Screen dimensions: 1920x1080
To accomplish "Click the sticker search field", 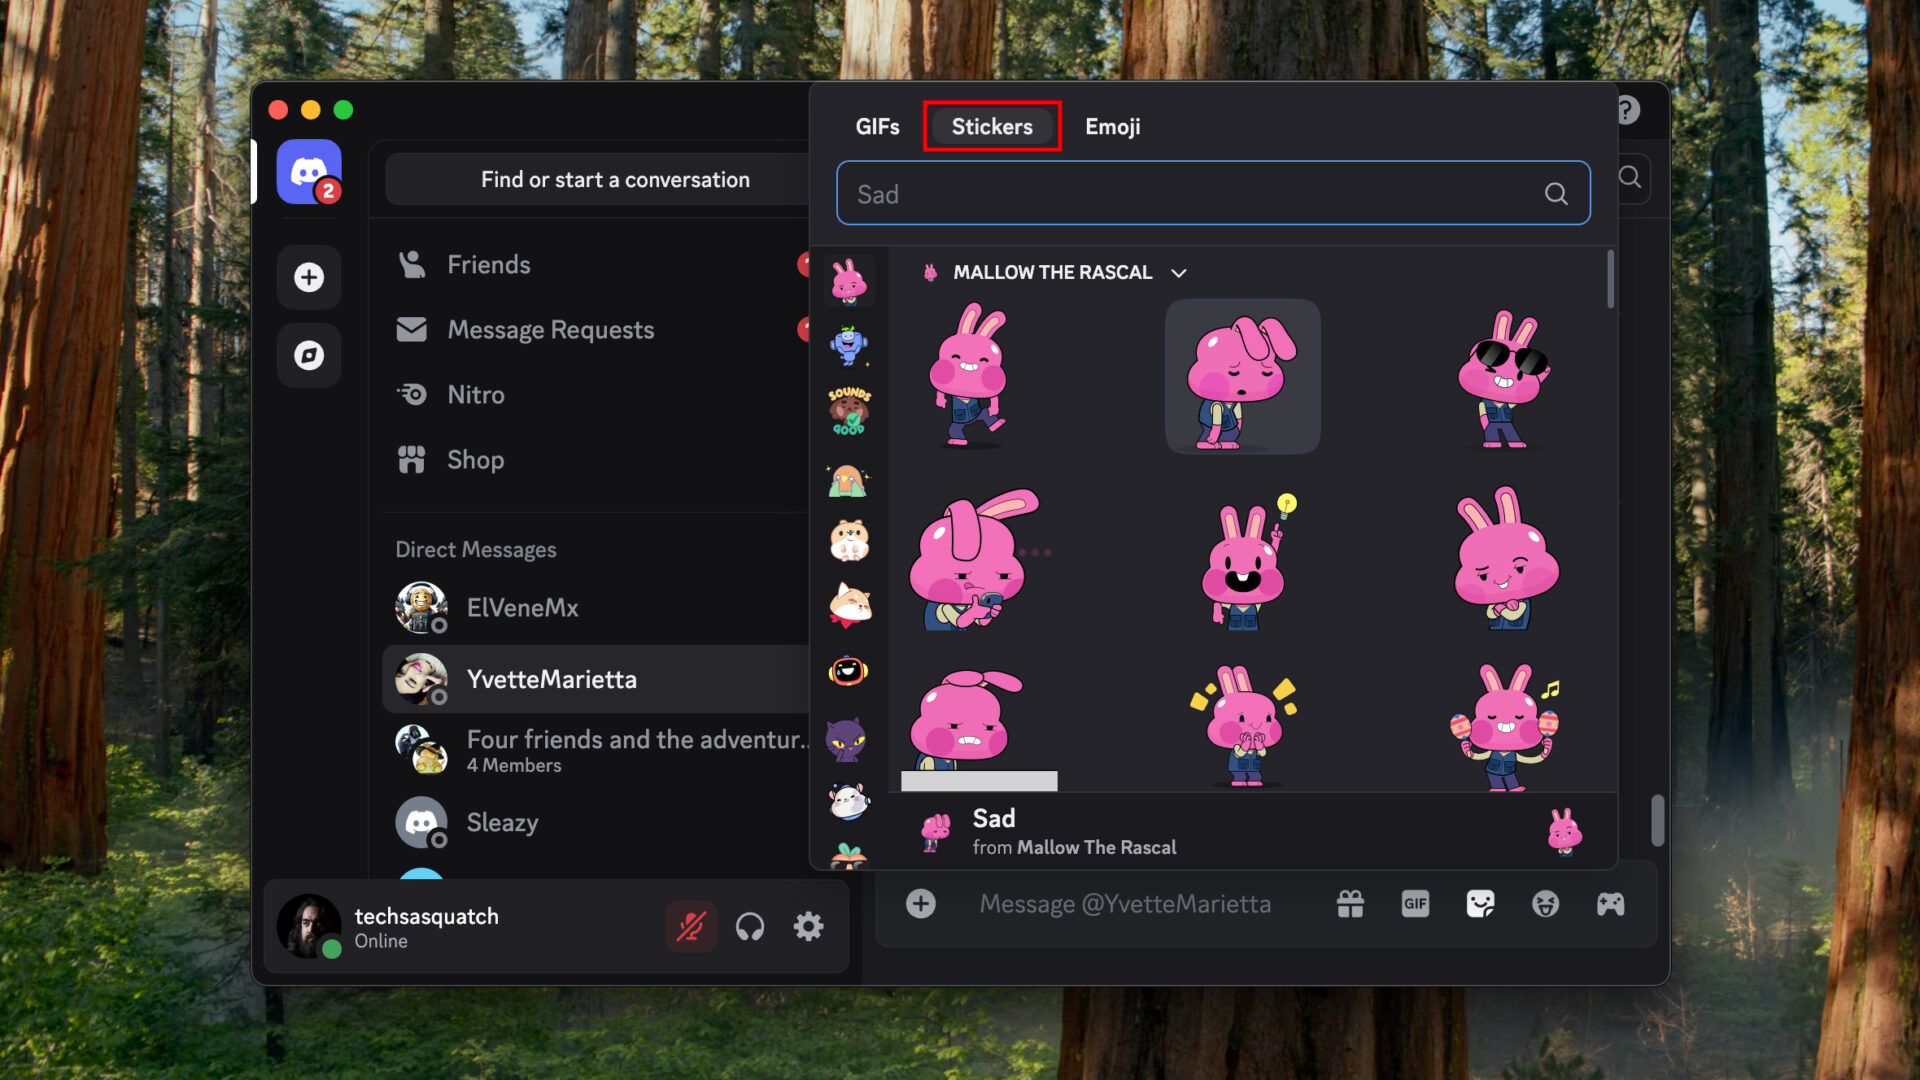I will [1213, 193].
